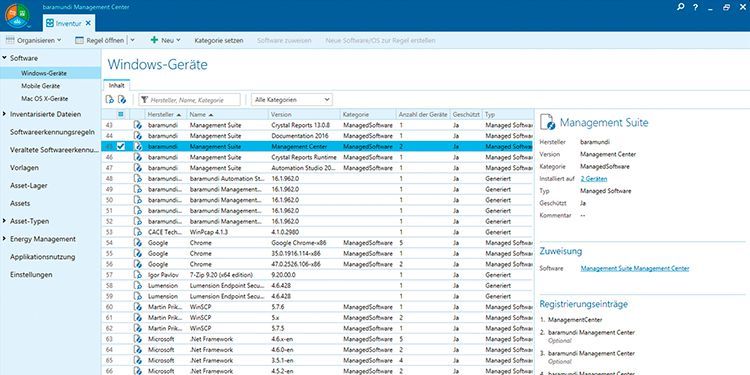The height and width of the screenshot is (375, 750).
Task: Click software icon in WinSCP 5.x row
Action: pos(138,318)
